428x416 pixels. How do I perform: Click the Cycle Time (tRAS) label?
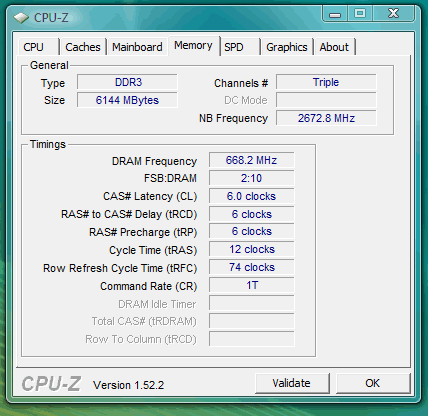click(153, 250)
